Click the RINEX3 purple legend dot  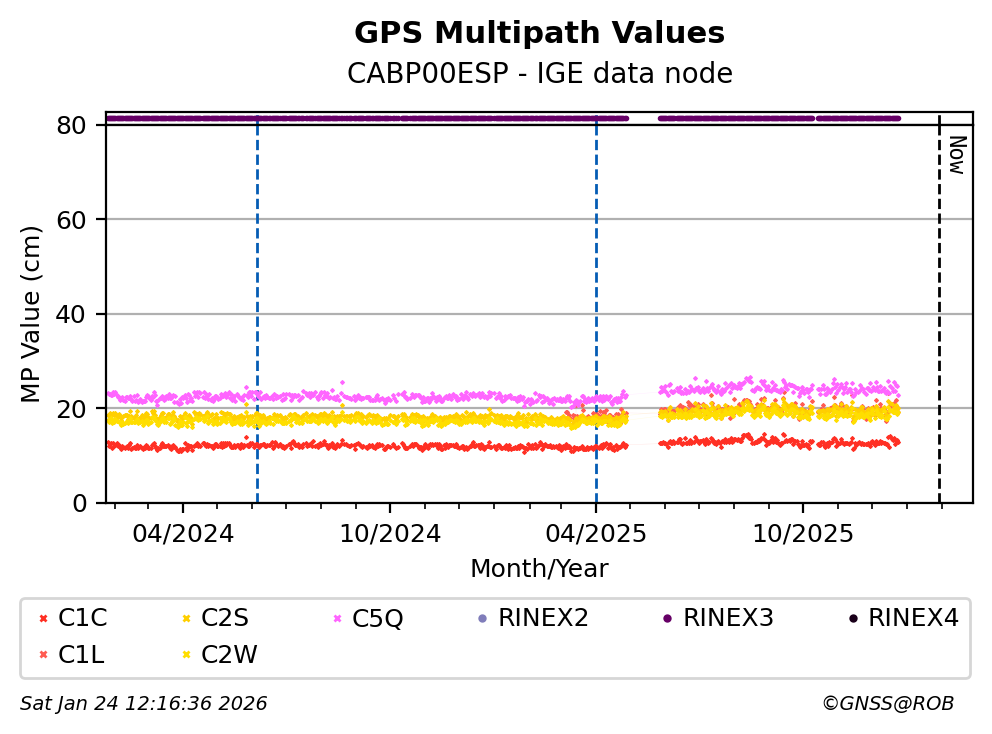coord(667,619)
